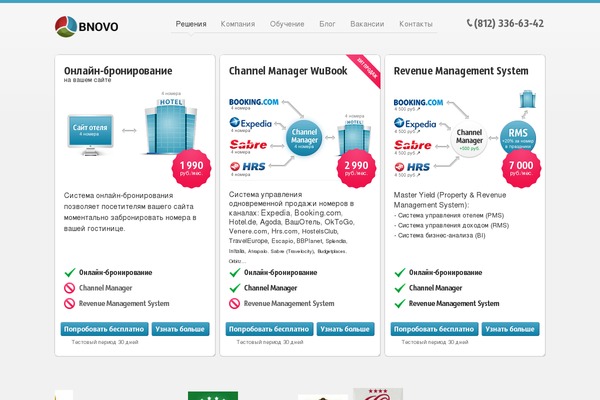Click Booking.com logo in Channel Manager card
The image size is (600, 400).
(x=254, y=102)
